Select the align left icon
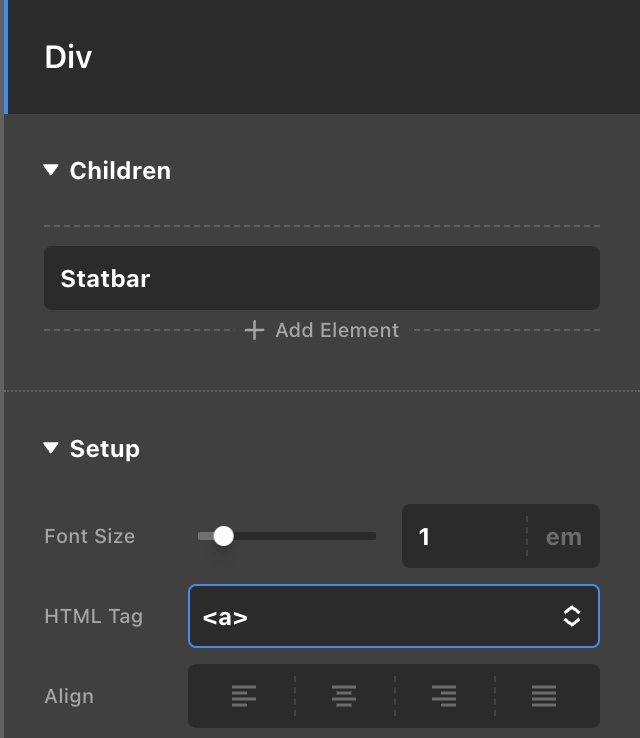 [x=244, y=696]
